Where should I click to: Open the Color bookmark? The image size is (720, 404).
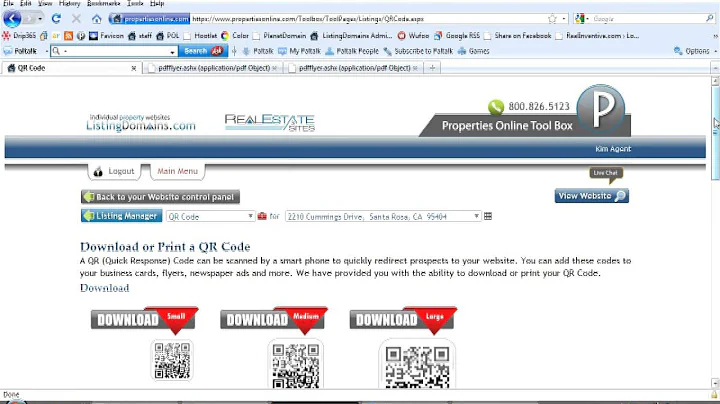(235, 36)
